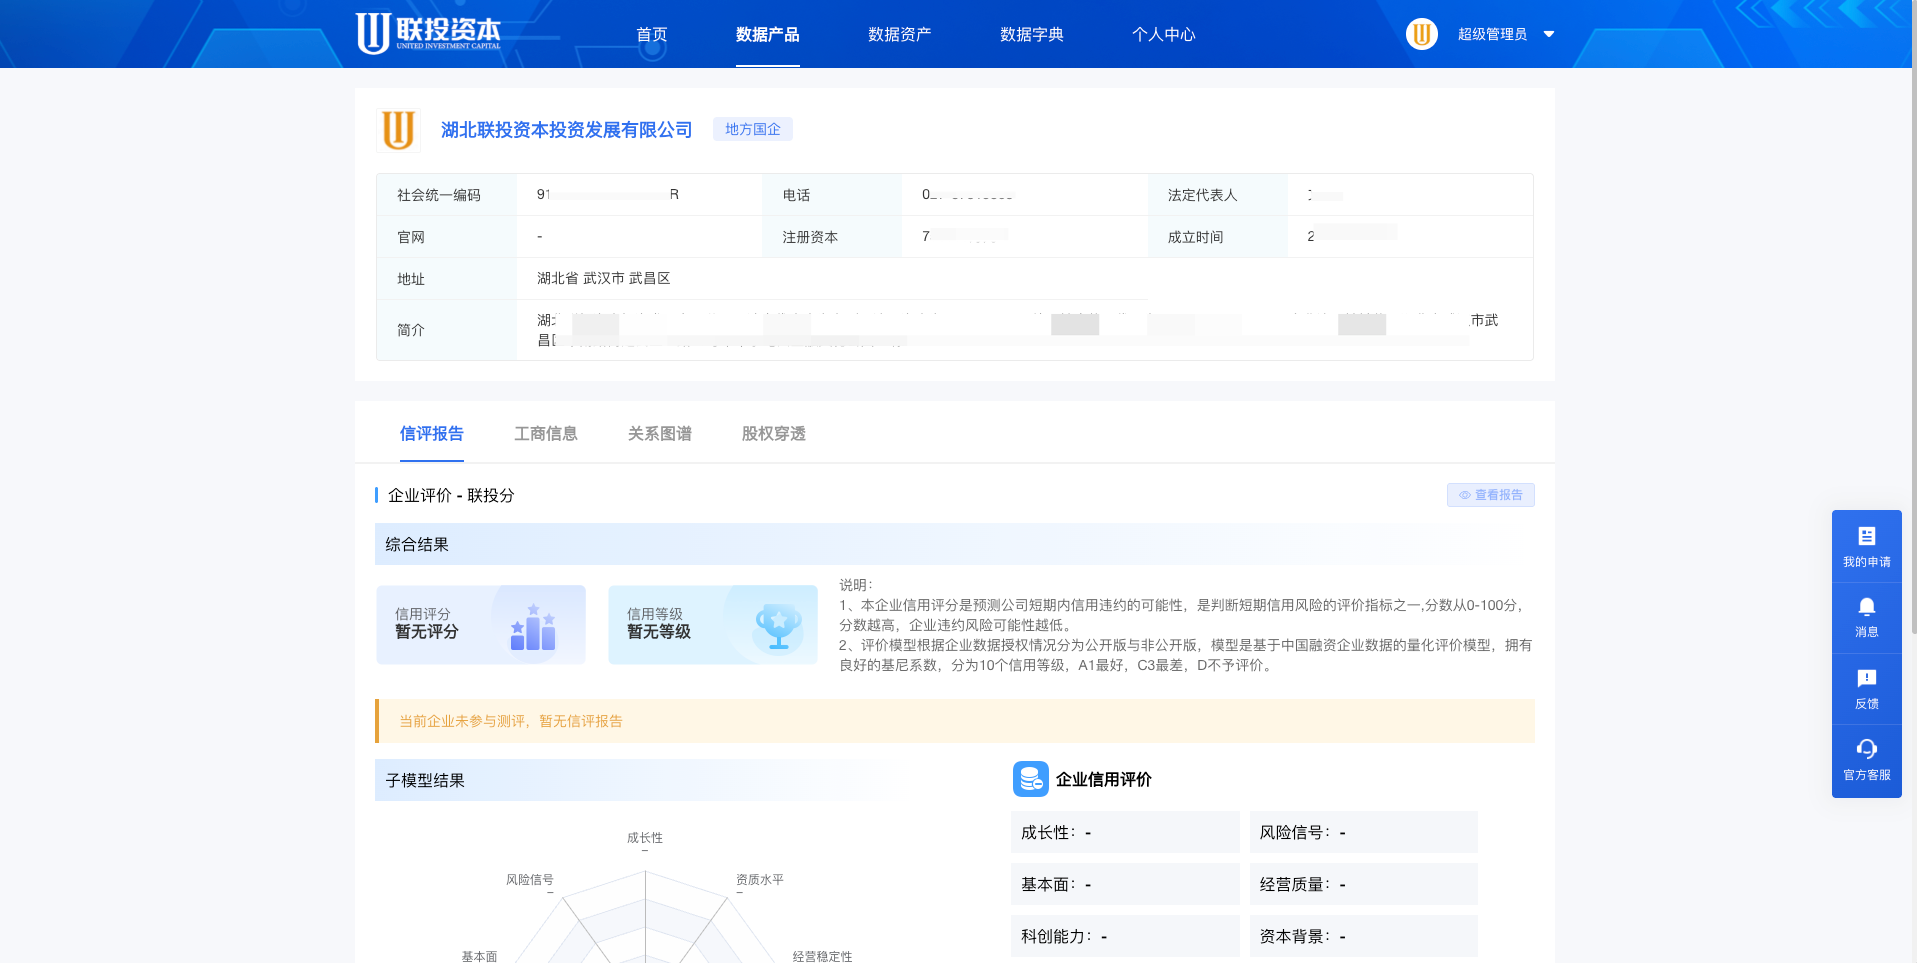Click the 查看报告 button
The width and height of the screenshot is (1917, 963).
point(1490,495)
